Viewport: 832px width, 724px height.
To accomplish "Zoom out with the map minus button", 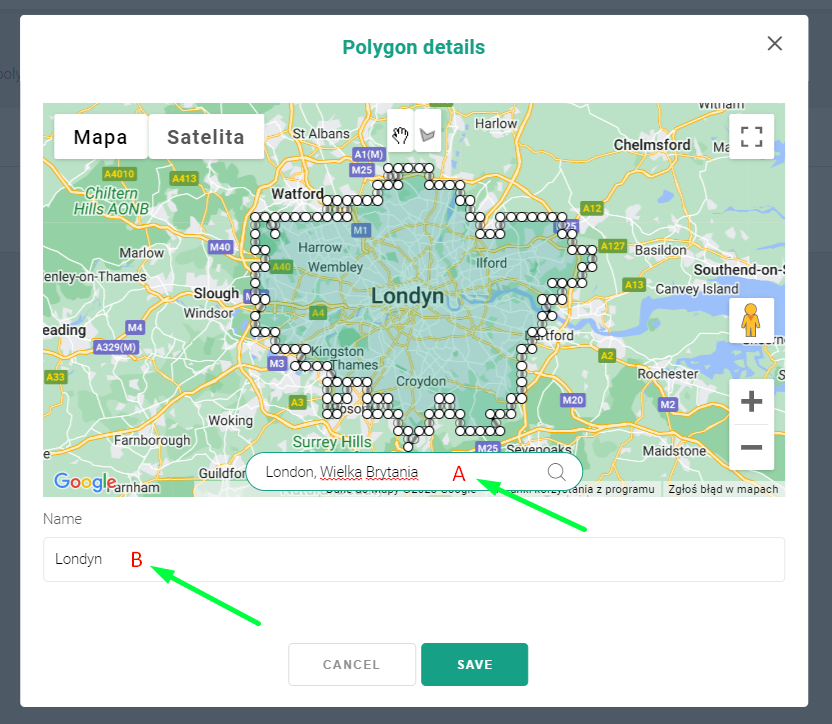I will coord(751,447).
